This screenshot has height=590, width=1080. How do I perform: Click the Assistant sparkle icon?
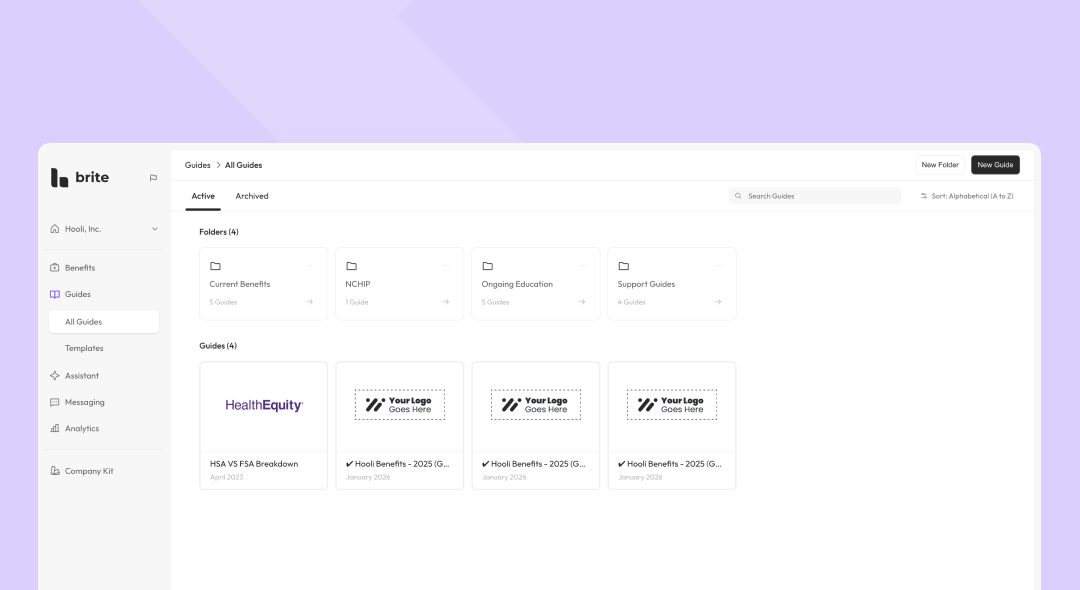(55, 376)
